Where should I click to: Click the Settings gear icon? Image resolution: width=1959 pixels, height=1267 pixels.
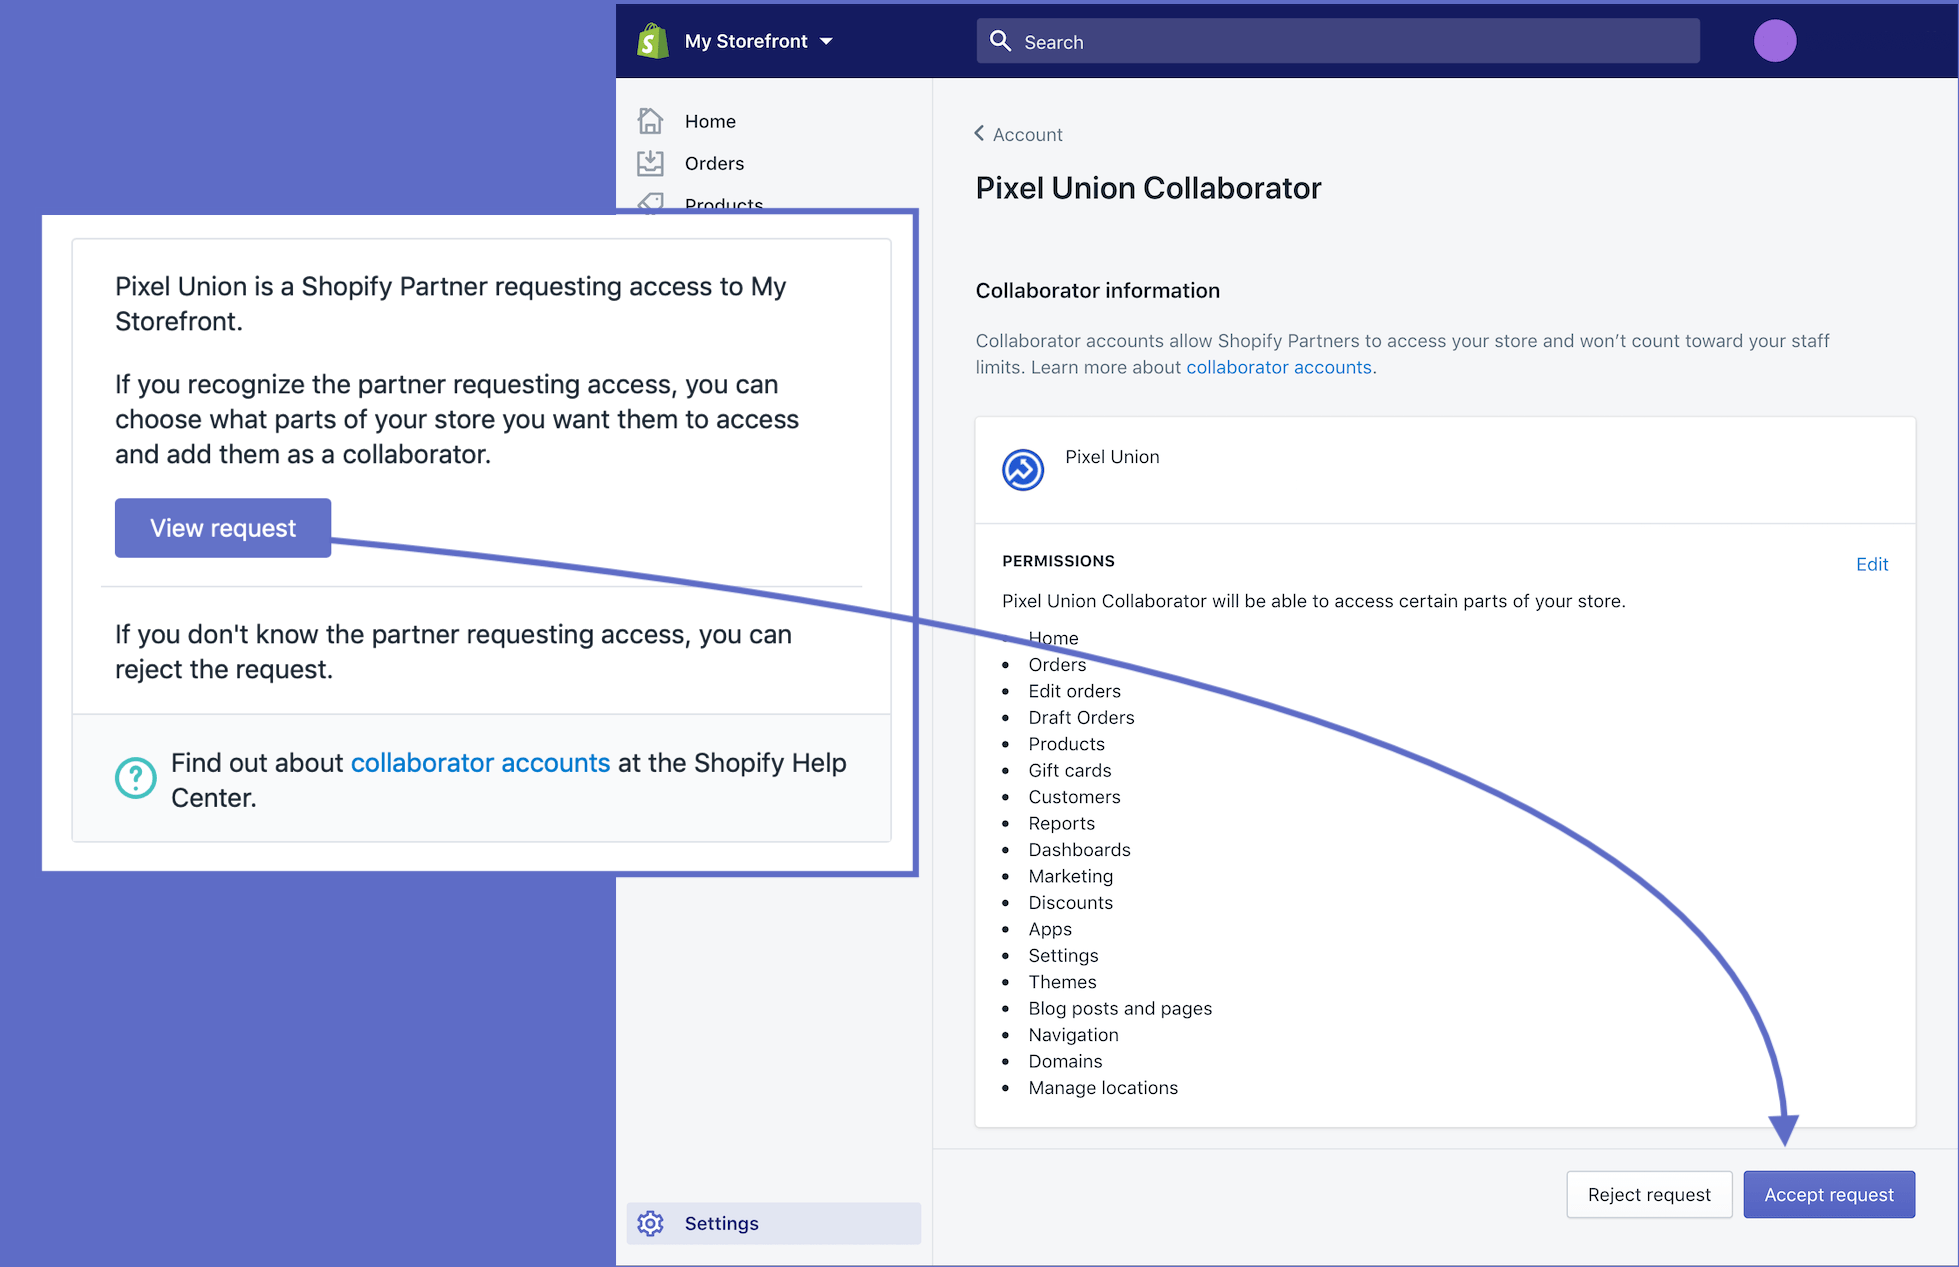click(x=650, y=1223)
